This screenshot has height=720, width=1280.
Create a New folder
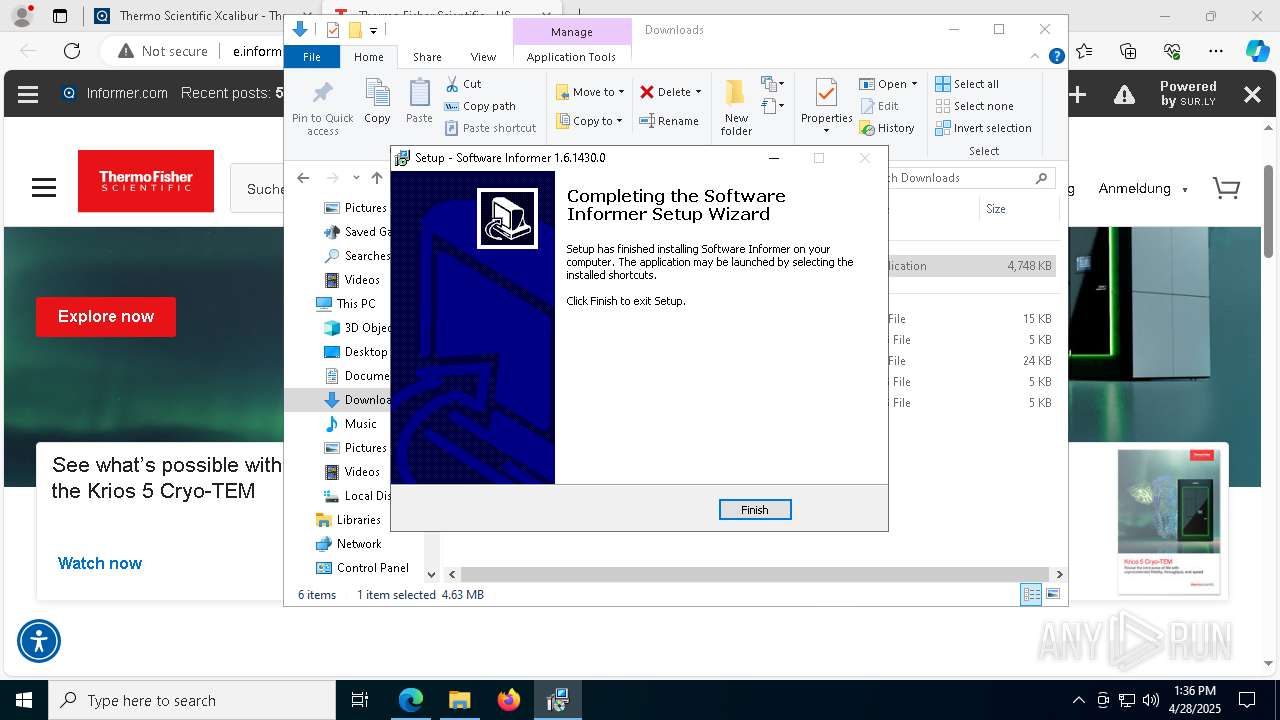(x=736, y=107)
